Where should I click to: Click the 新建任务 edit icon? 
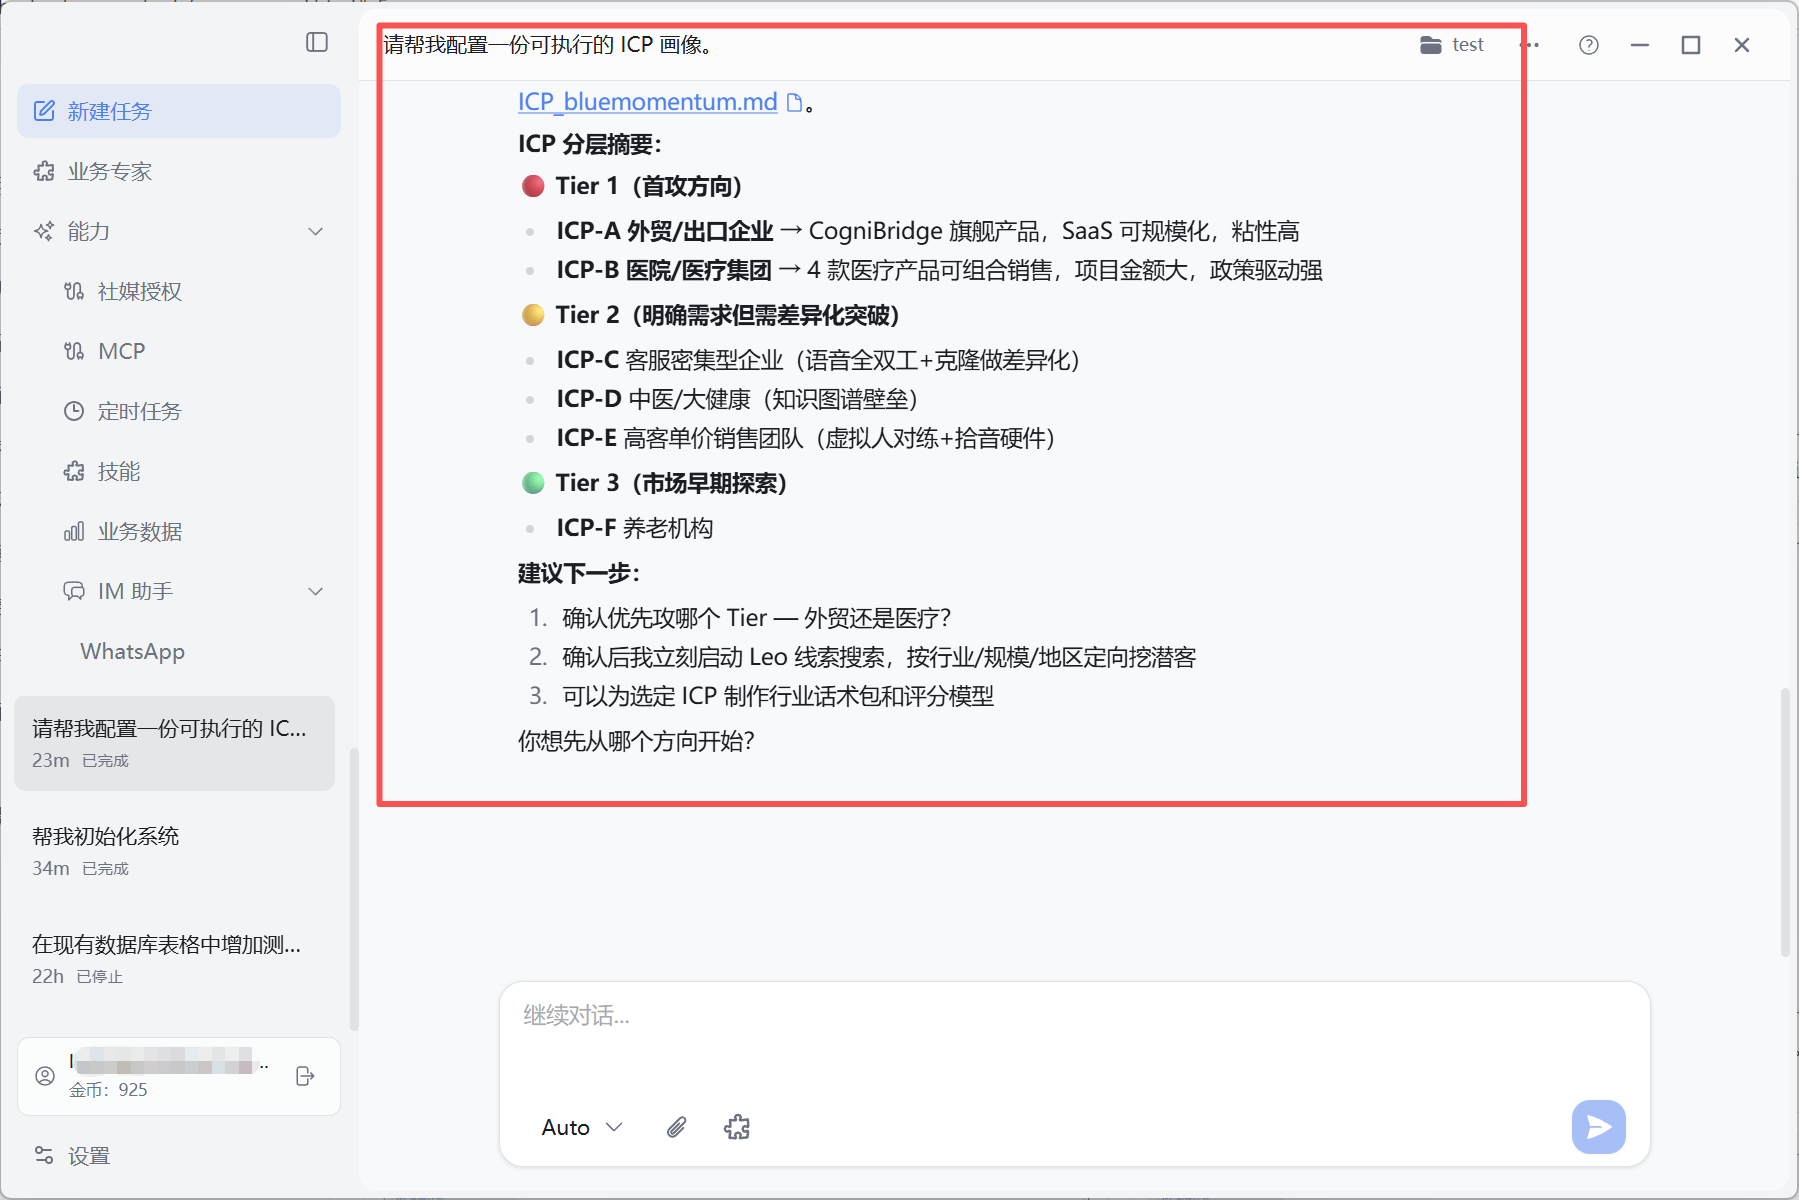pos(45,111)
